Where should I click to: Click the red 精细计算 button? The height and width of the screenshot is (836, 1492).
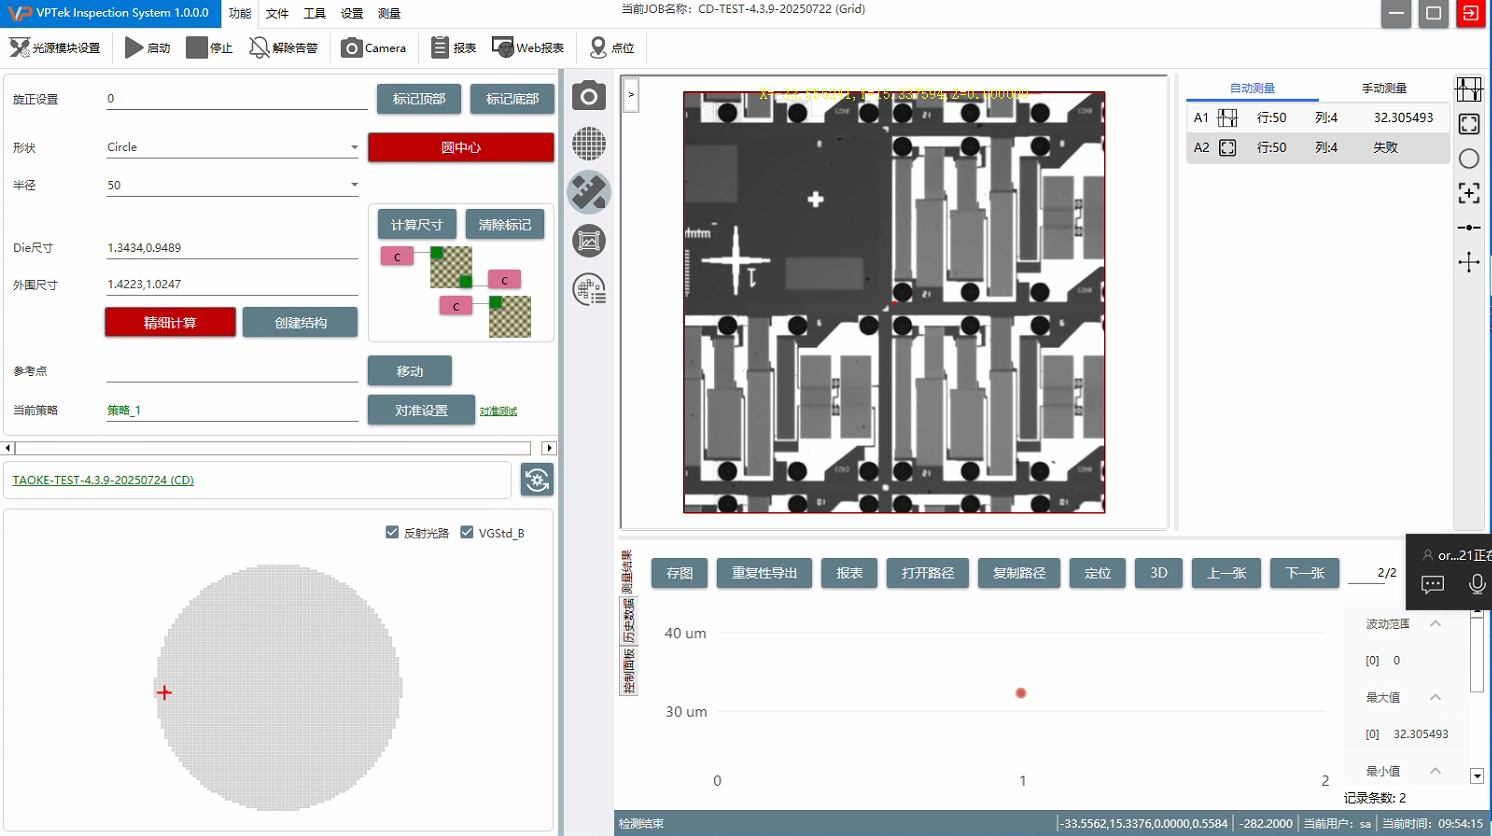coord(170,322)
